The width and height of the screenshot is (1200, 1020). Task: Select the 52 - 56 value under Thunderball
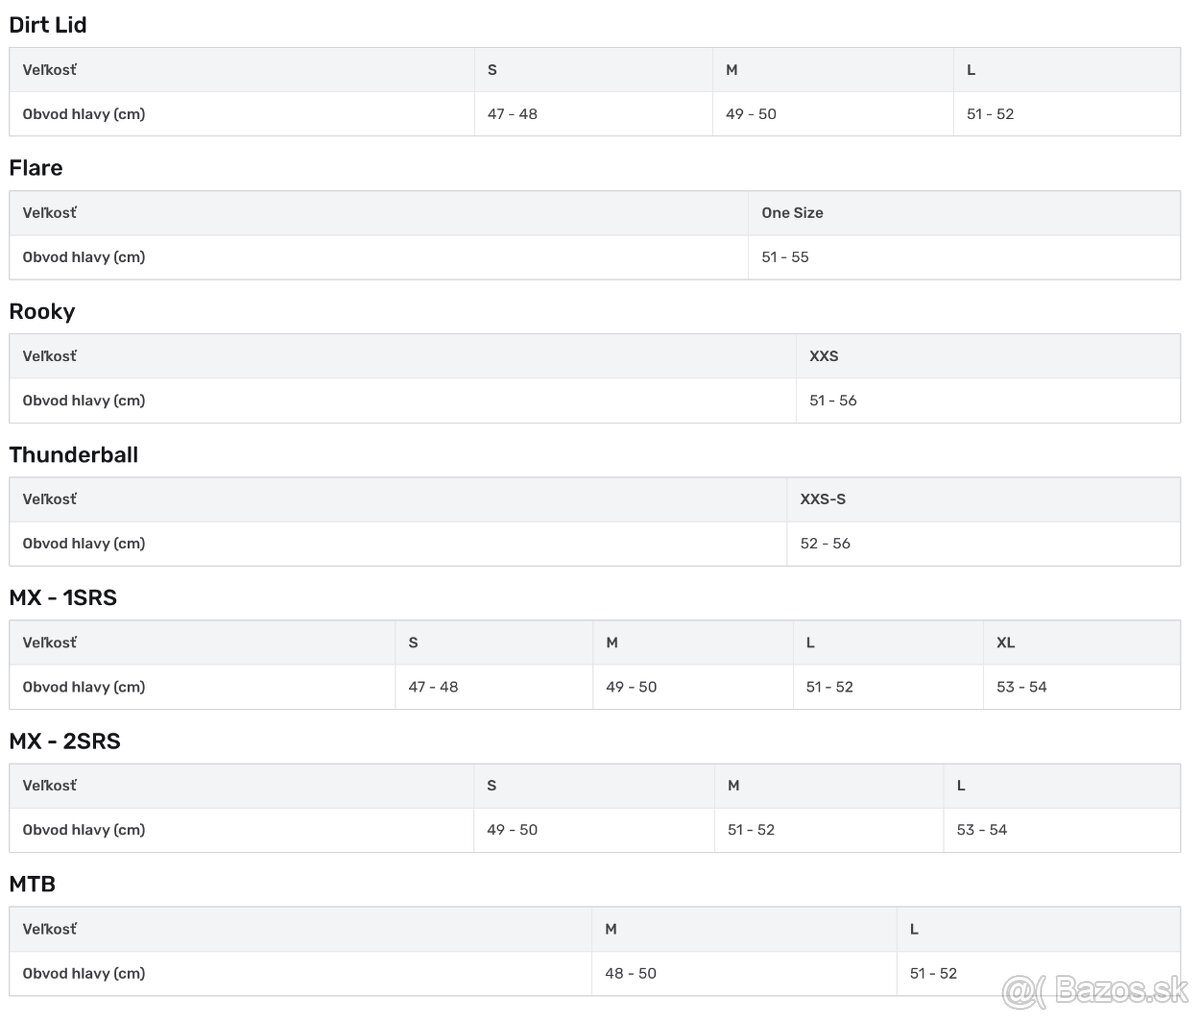point(825,543)
